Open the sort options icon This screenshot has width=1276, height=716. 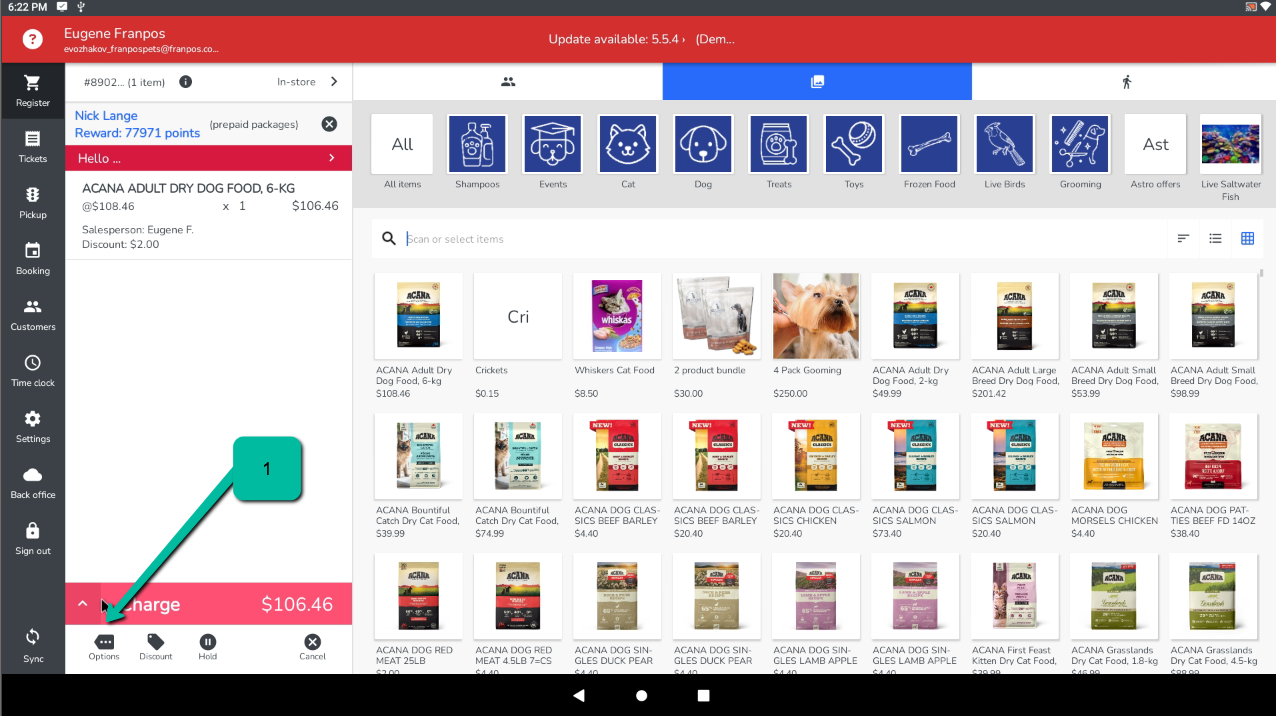tap(1183, 238)
